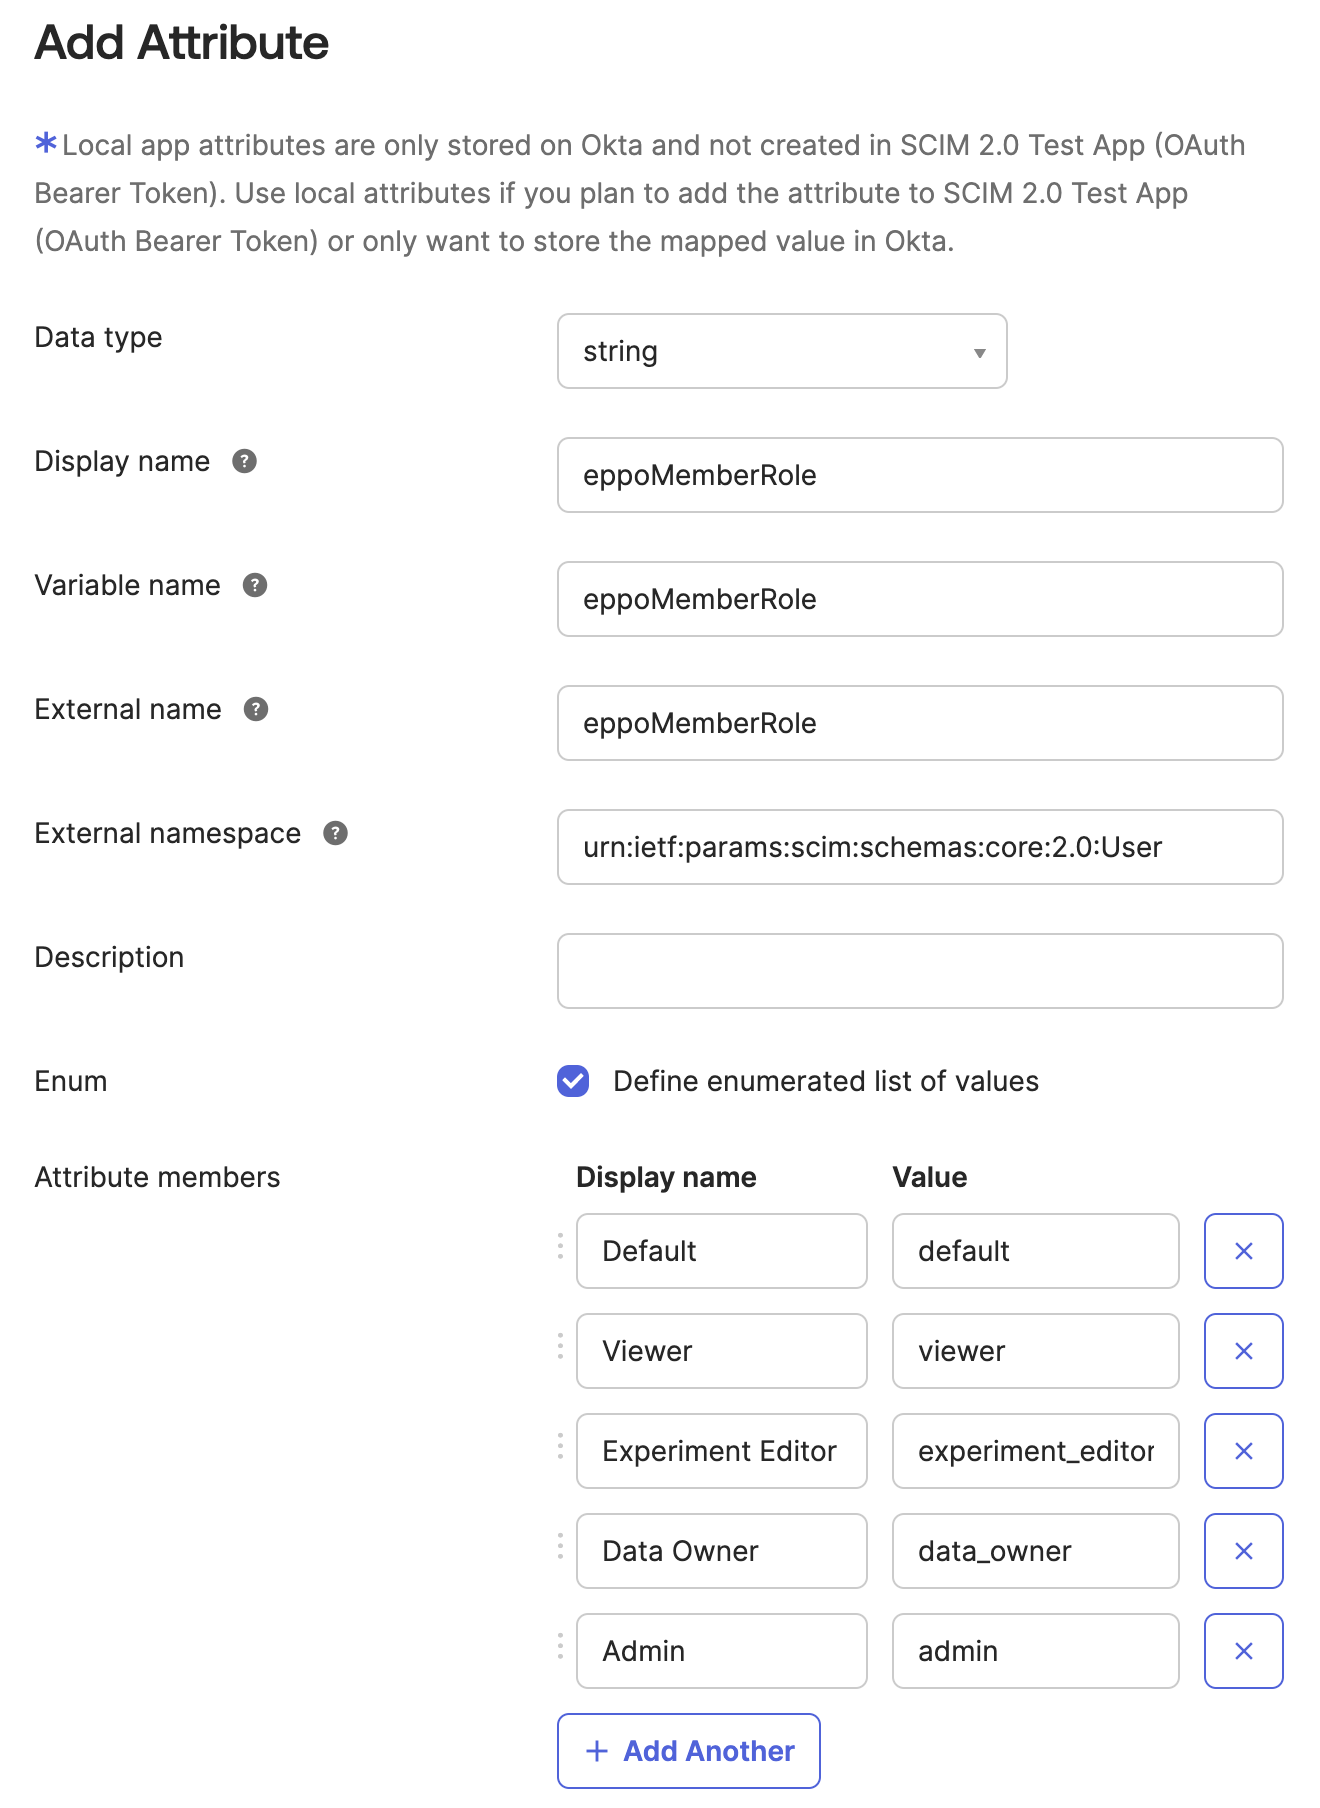Viewport: 1320px width, 1808px height.
Task: Uncheck Define enumerated list of values
Action: point(573,1081)
